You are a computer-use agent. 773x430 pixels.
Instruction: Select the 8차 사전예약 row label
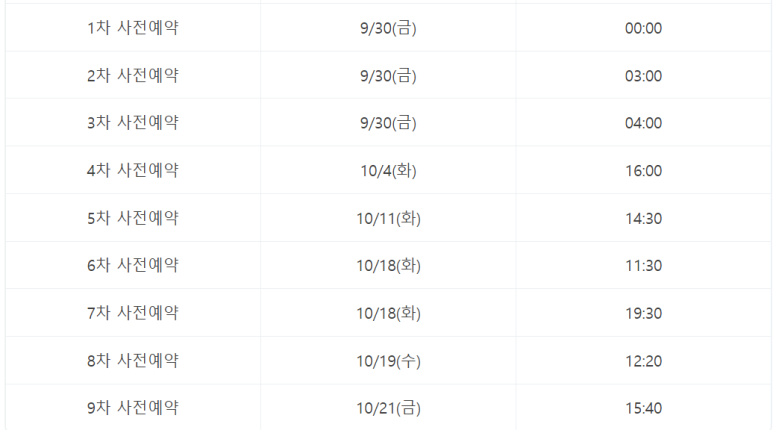click(133, 360)
